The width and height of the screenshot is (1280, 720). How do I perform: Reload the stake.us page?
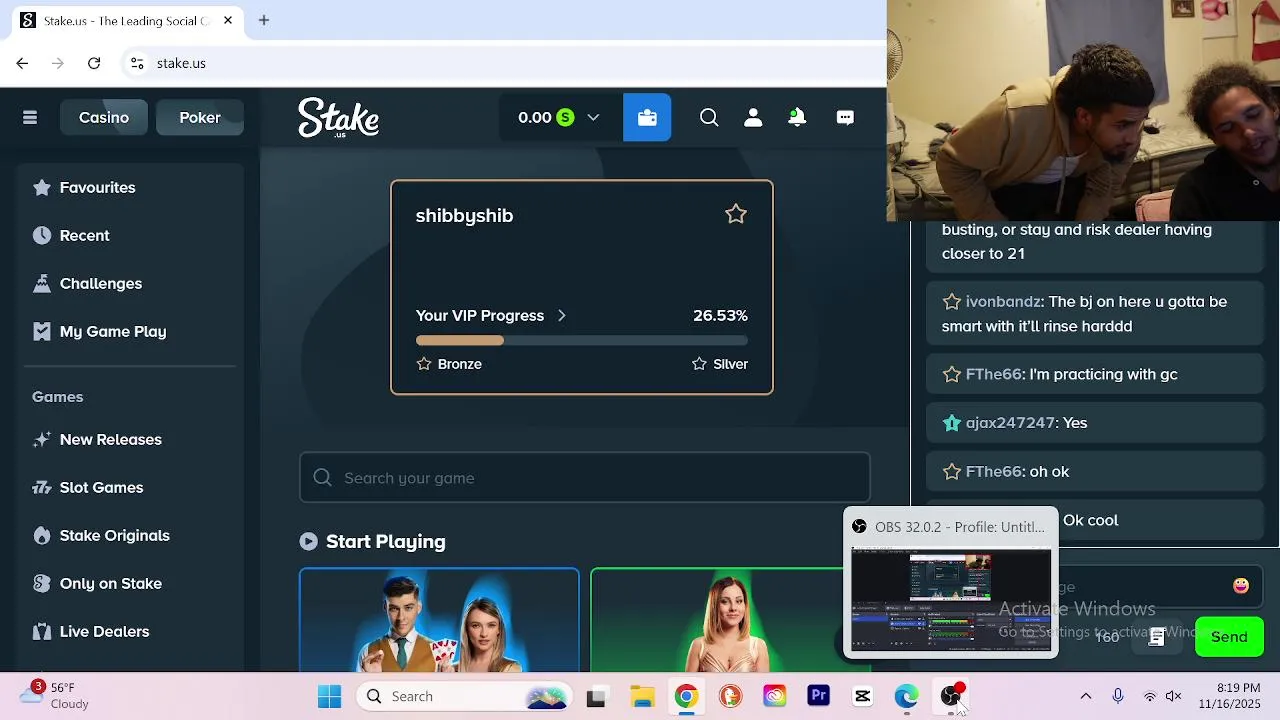94,63
